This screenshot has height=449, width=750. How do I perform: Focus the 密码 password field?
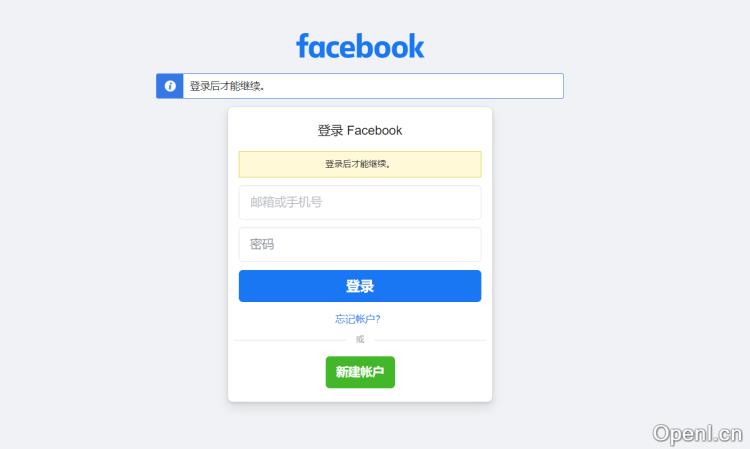point(360,244)
